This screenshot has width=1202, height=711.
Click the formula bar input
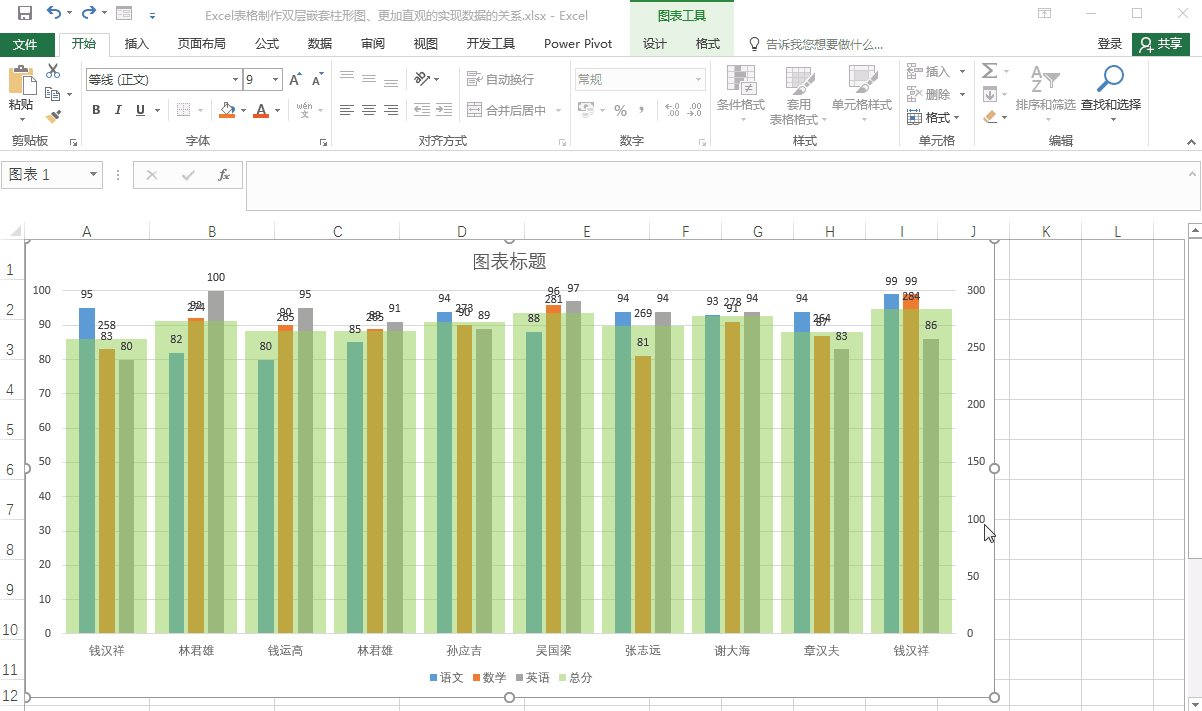pyautogui.click(x=719, y=185)
